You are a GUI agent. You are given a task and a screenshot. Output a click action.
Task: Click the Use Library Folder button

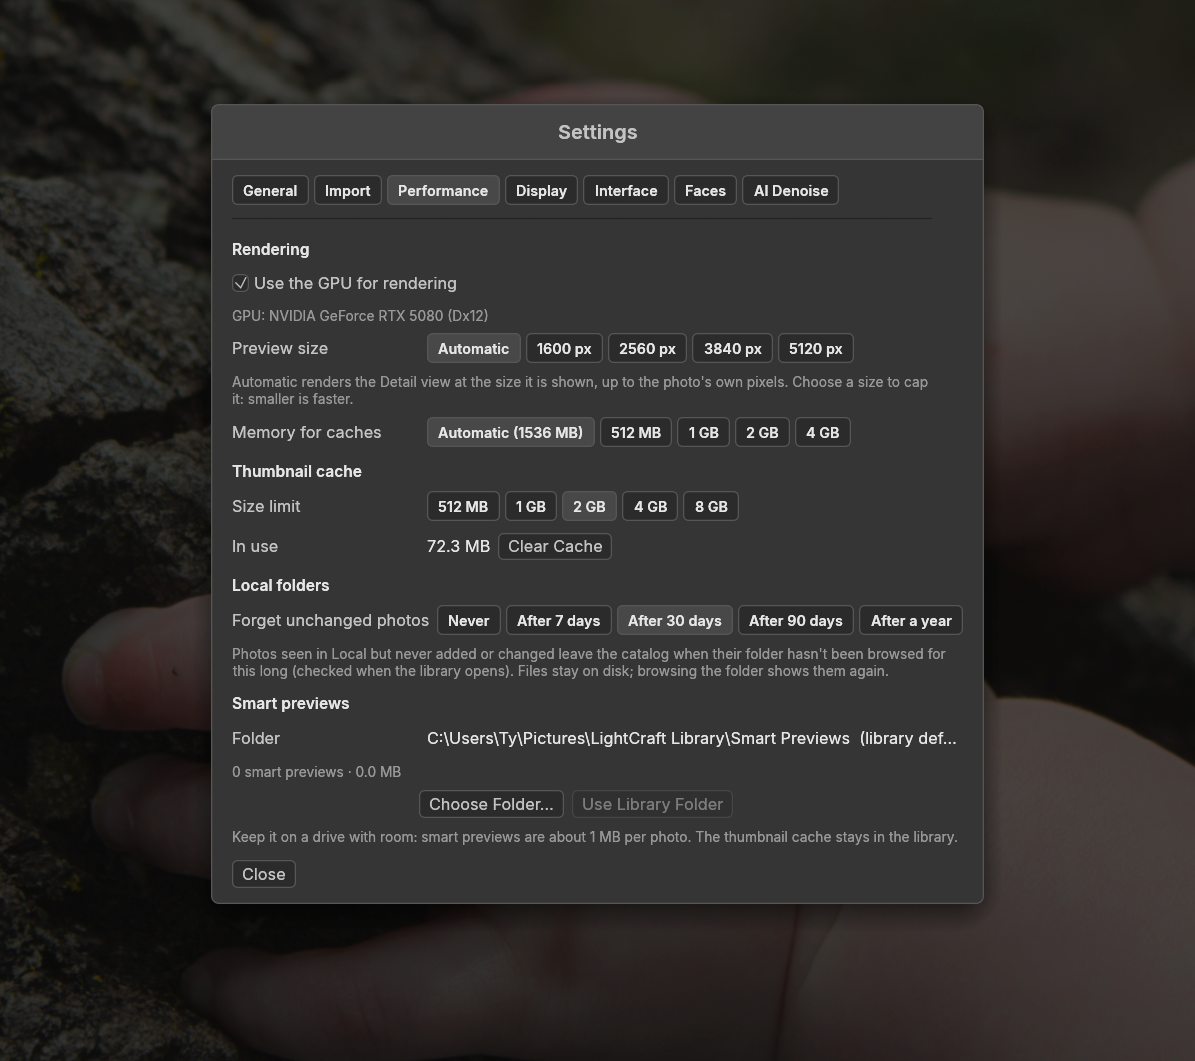pyautogui.click(x=652, y=804)
